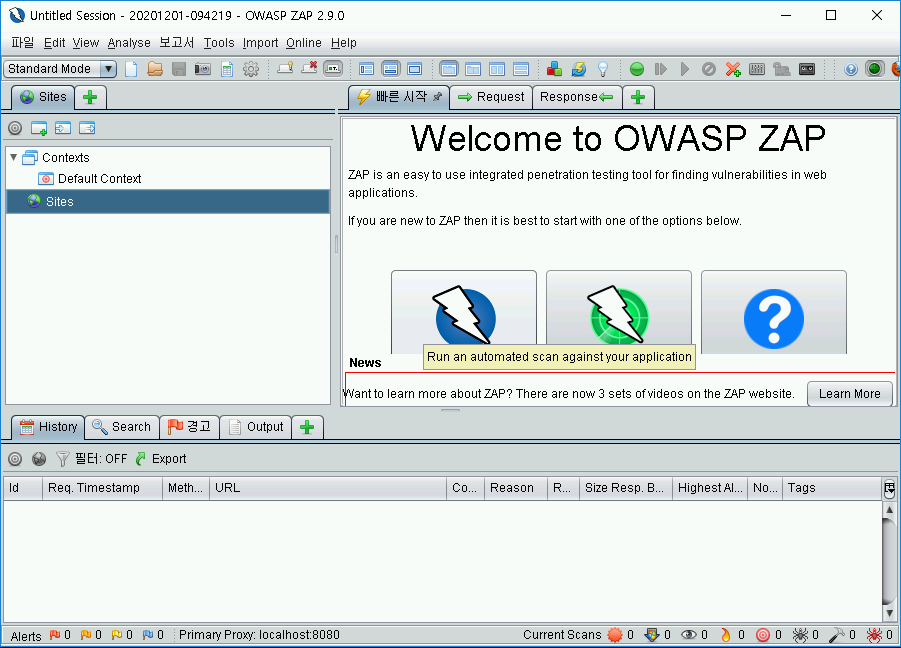The width and height of the screenshot is (901, 648).
Task: Select the Sites tab
Action: coord(43,97)
